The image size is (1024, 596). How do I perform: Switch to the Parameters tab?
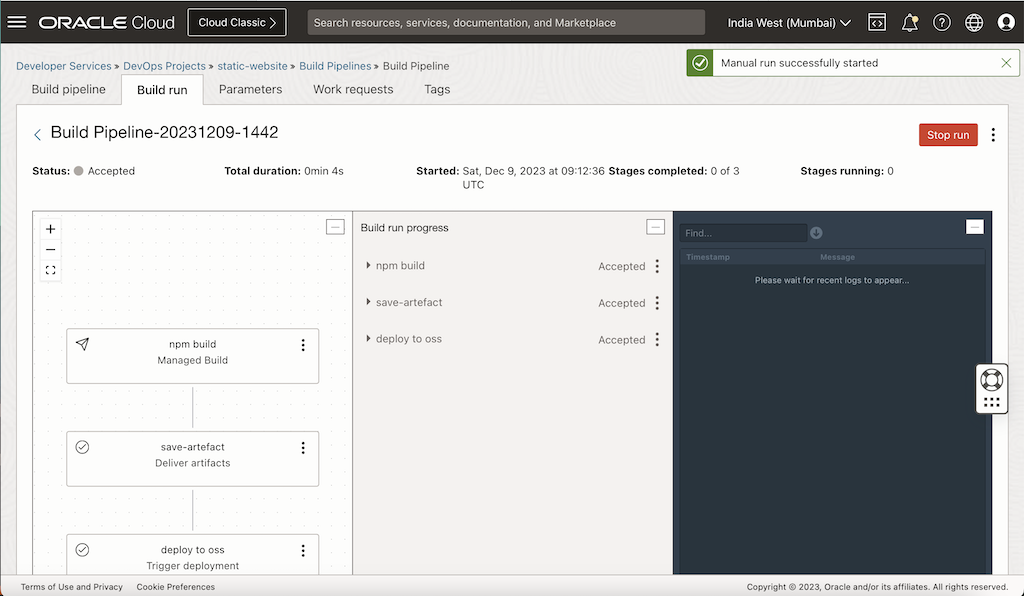250,89
